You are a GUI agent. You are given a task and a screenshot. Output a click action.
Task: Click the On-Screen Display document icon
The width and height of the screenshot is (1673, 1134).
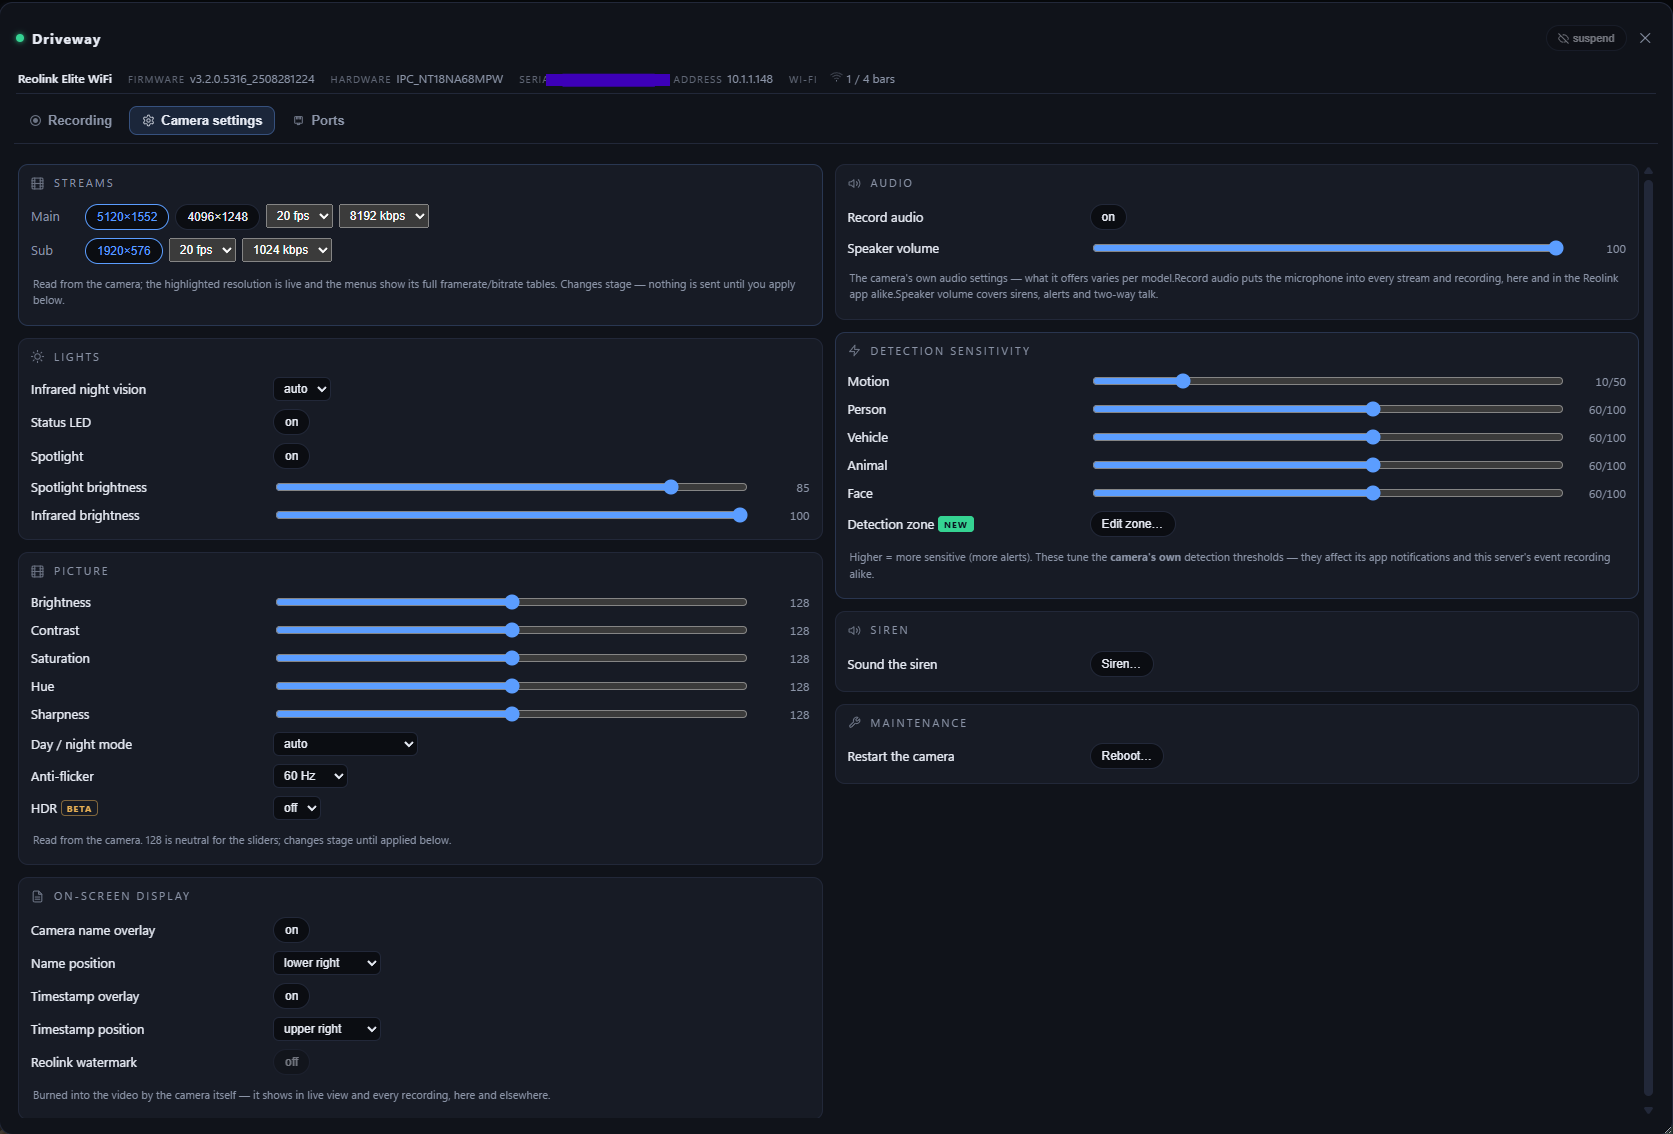point(38,897)
